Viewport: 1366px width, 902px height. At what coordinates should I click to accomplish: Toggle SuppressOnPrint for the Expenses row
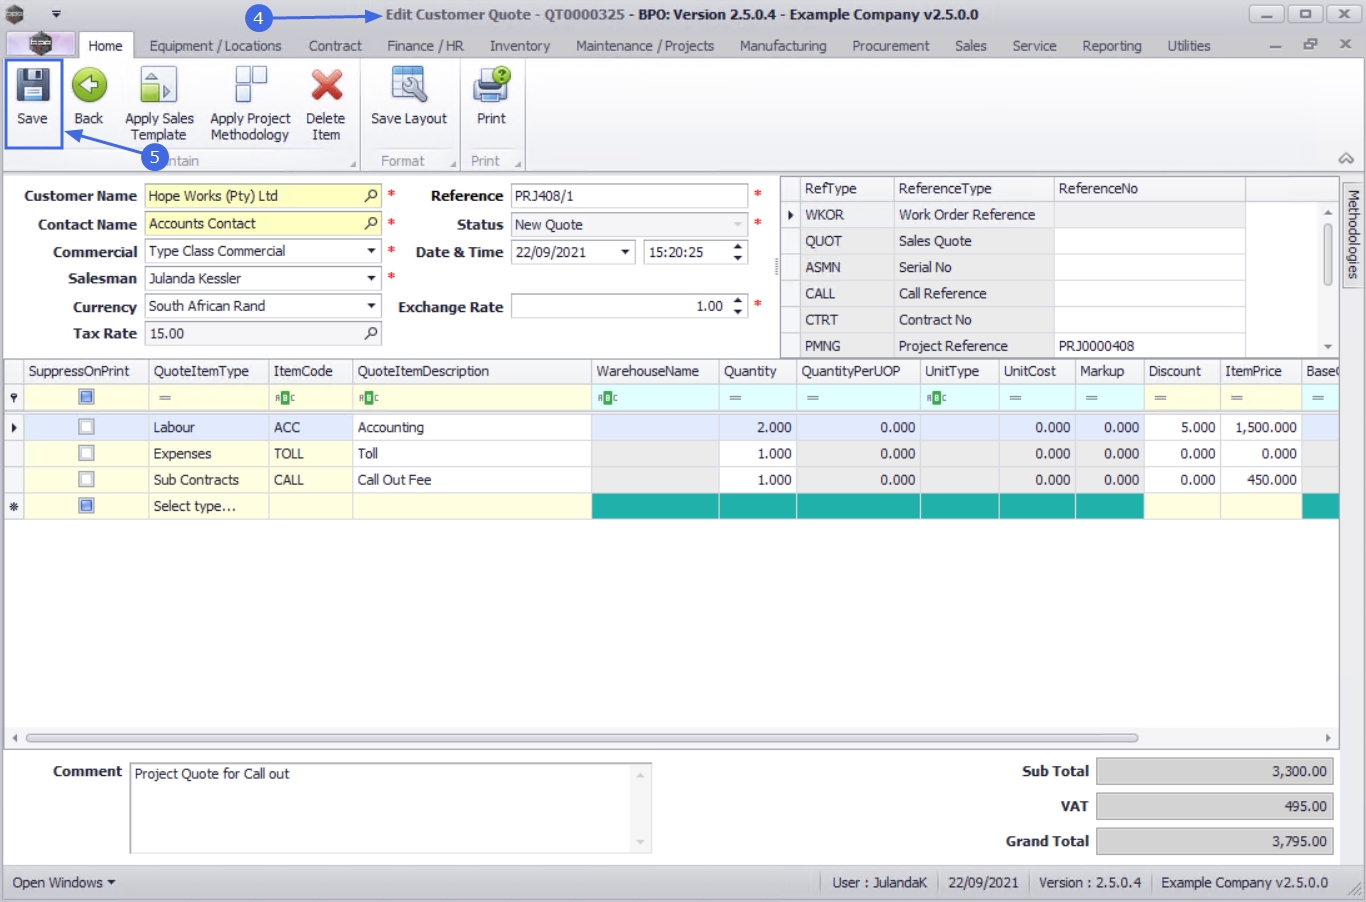coord(87,453)
